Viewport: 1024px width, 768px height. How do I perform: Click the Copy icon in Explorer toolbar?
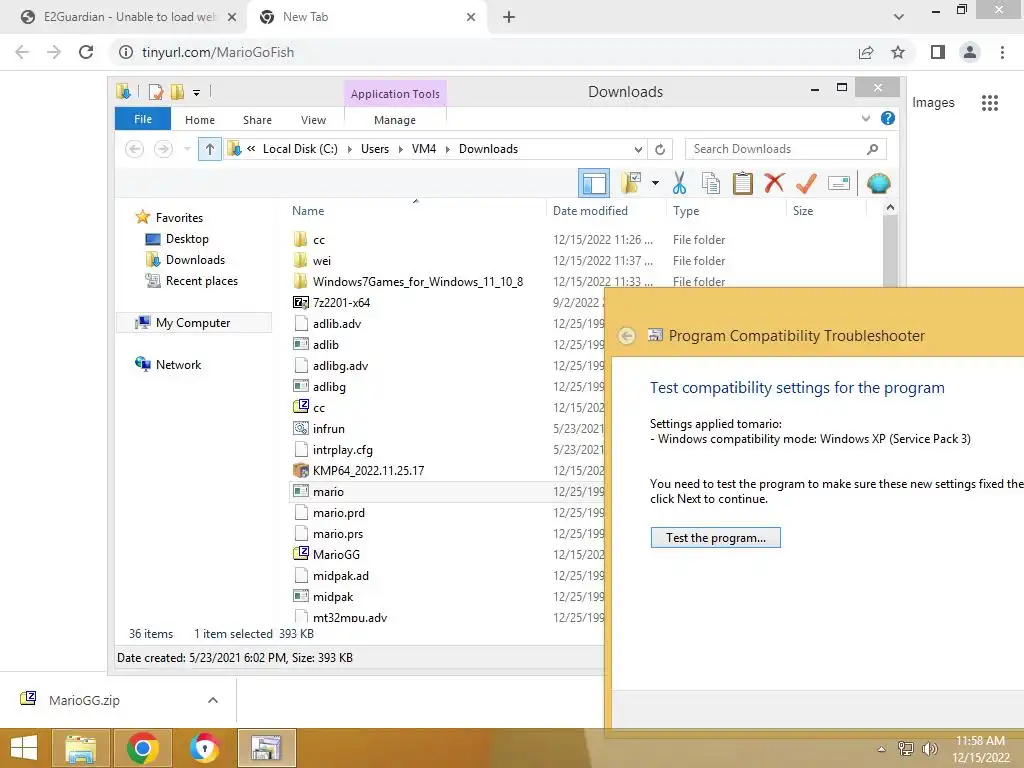click(711, 184)
